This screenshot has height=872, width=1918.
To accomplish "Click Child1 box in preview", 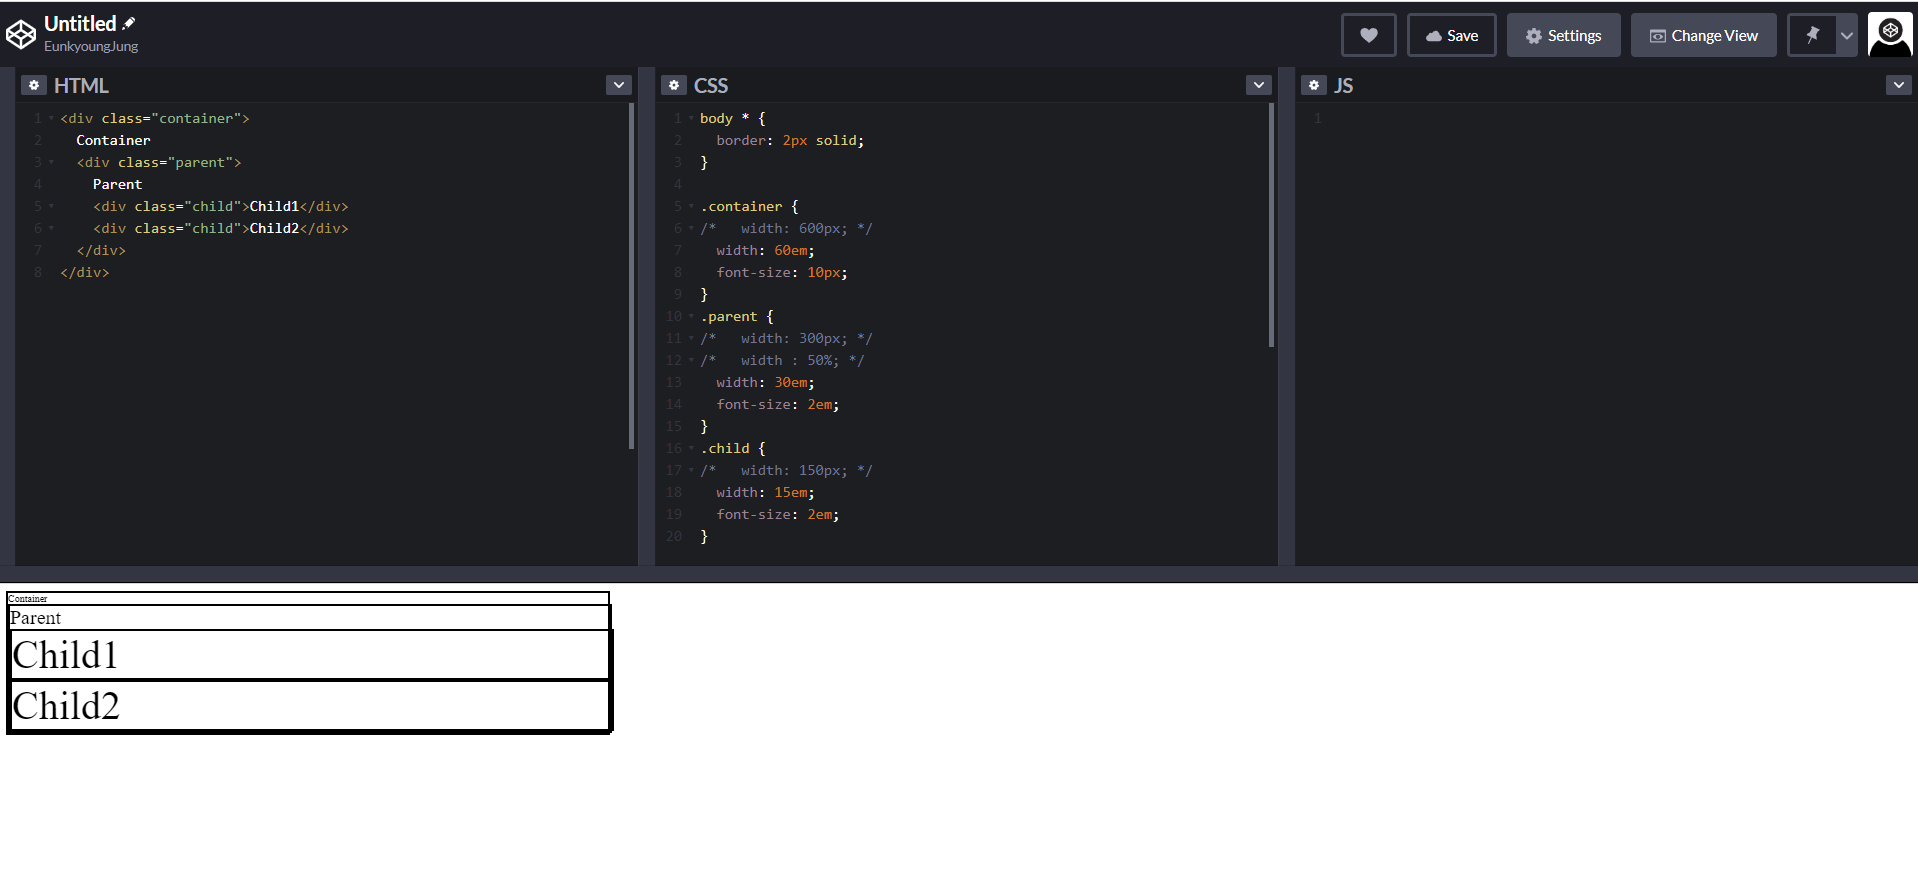I will pos(309,655).
